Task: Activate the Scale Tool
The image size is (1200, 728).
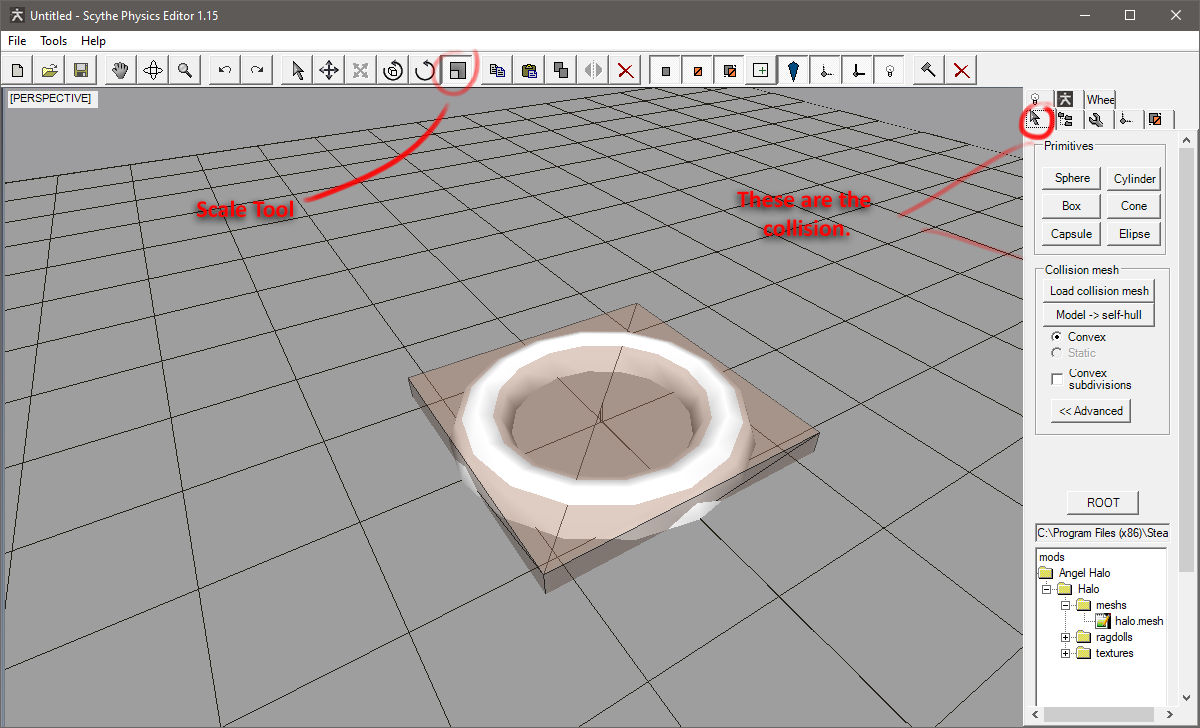Action: click(x=457, y=70)
